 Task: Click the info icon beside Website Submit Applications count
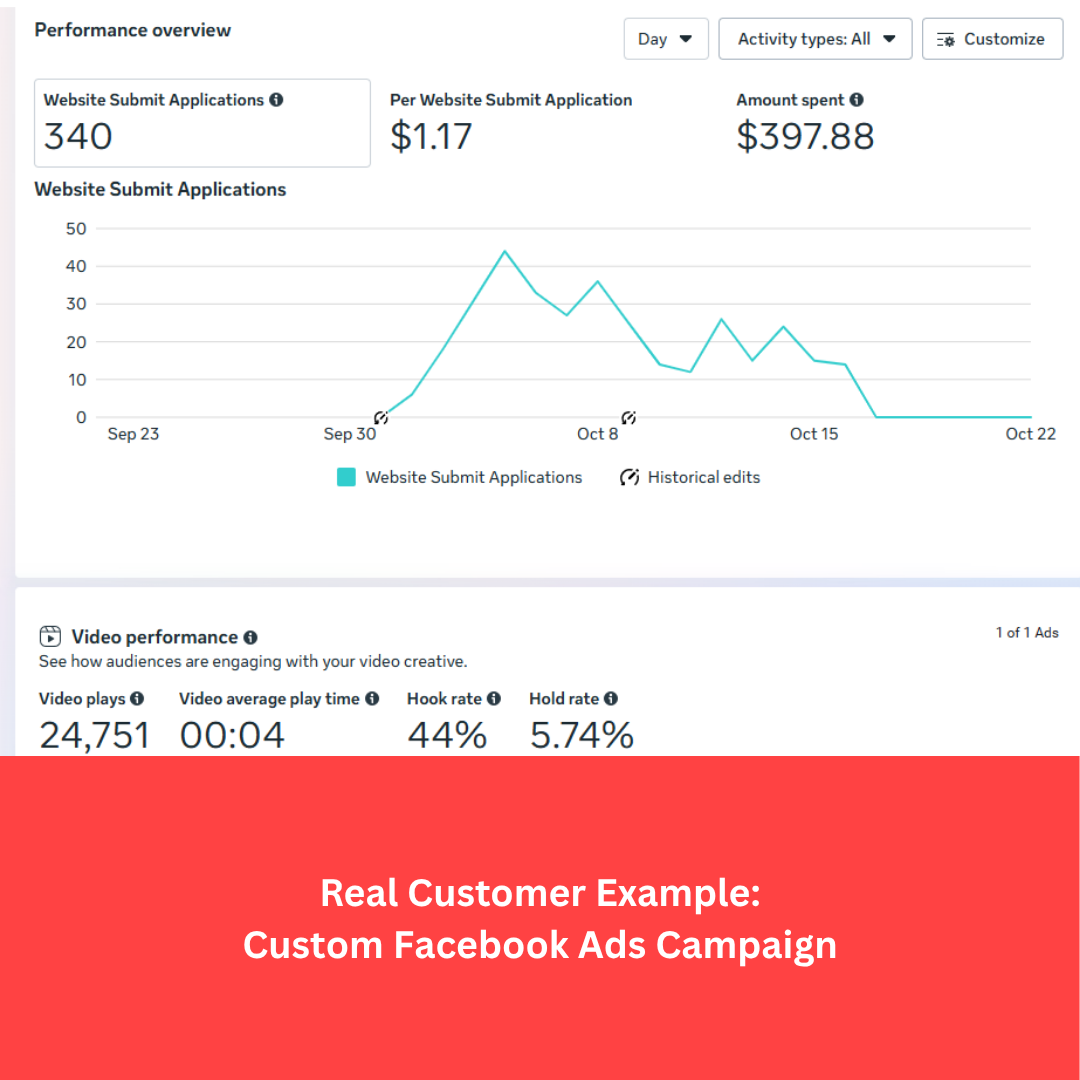[x=277, y=100]
